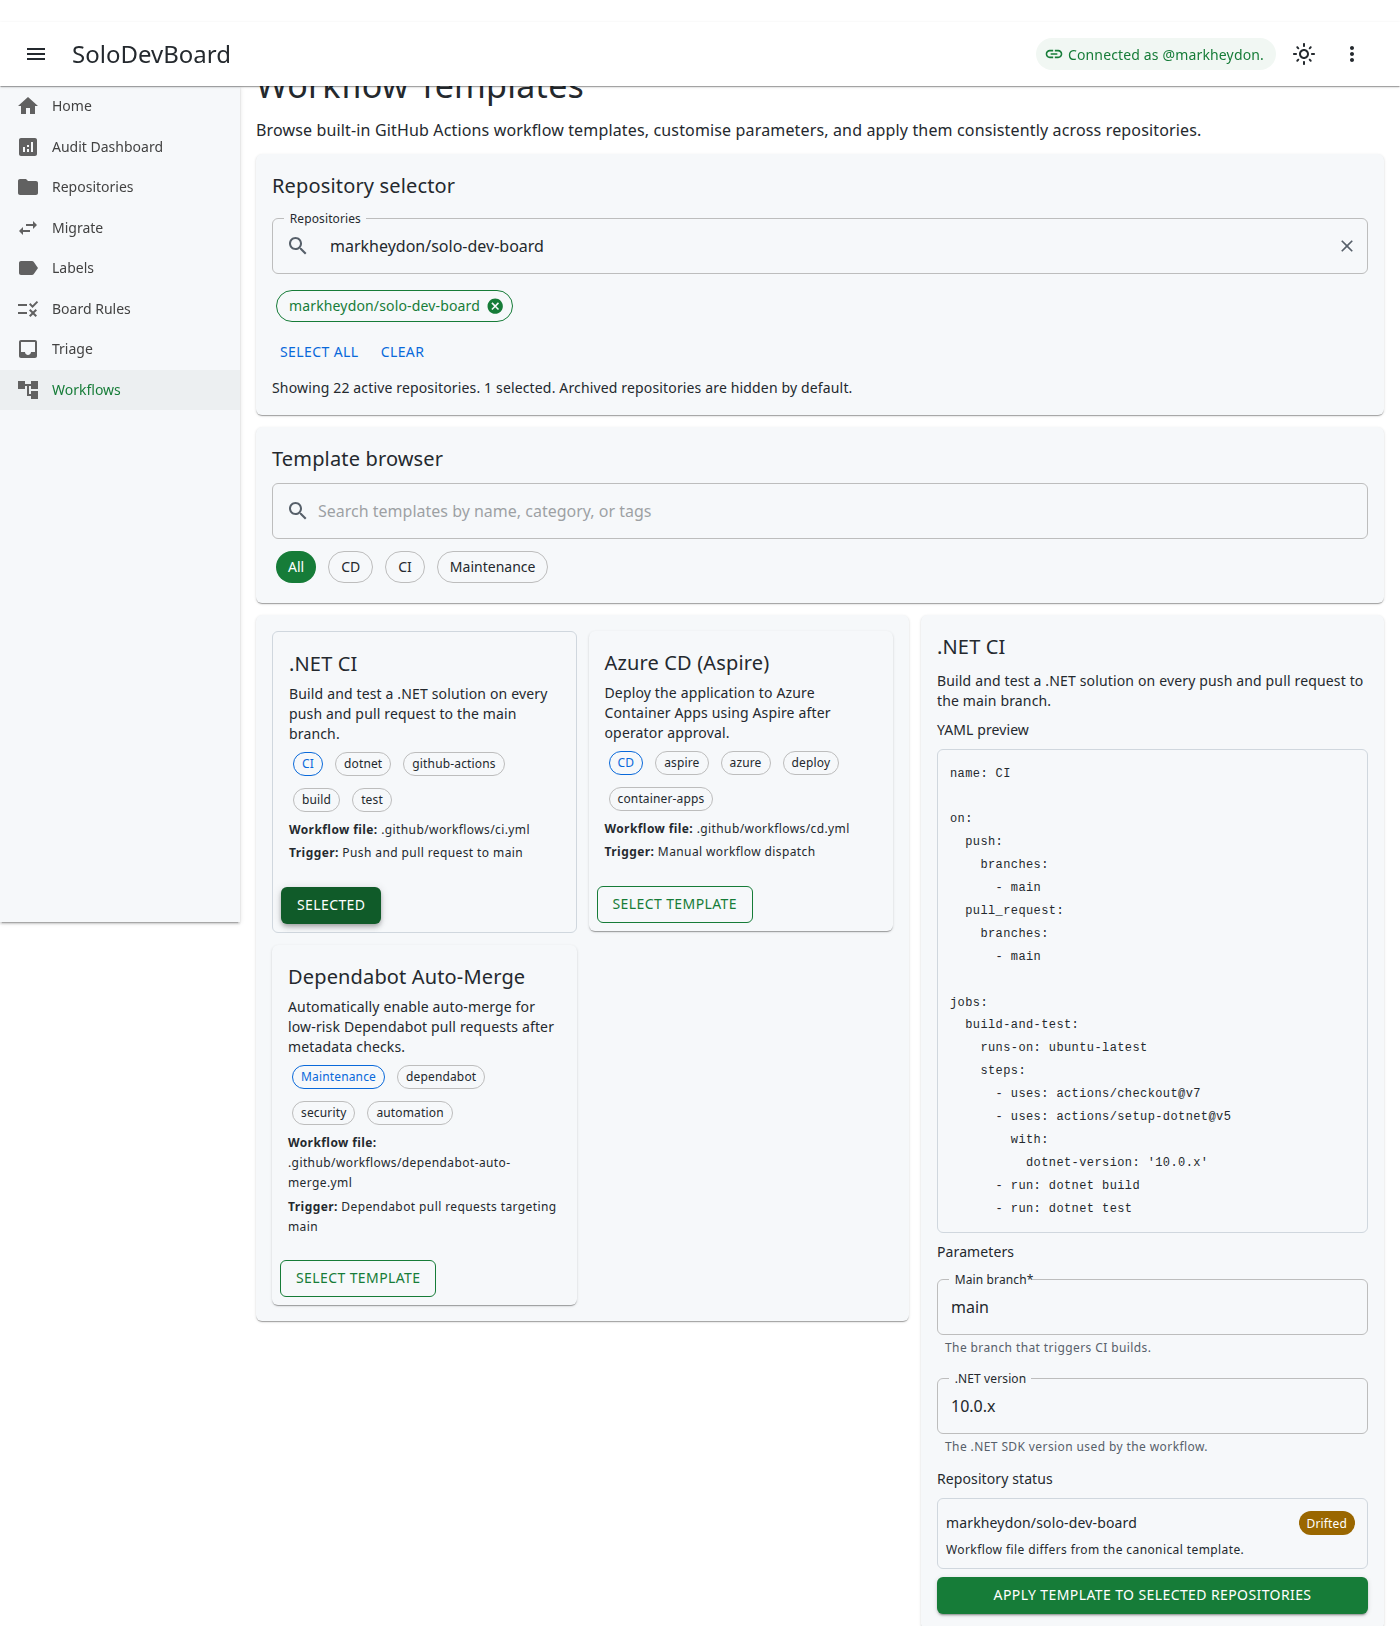The height and width of the screenshot is (1626, 1400).
Task: Navigate to Repositories page
Action: pyautogui.click(x=120, y=187)
